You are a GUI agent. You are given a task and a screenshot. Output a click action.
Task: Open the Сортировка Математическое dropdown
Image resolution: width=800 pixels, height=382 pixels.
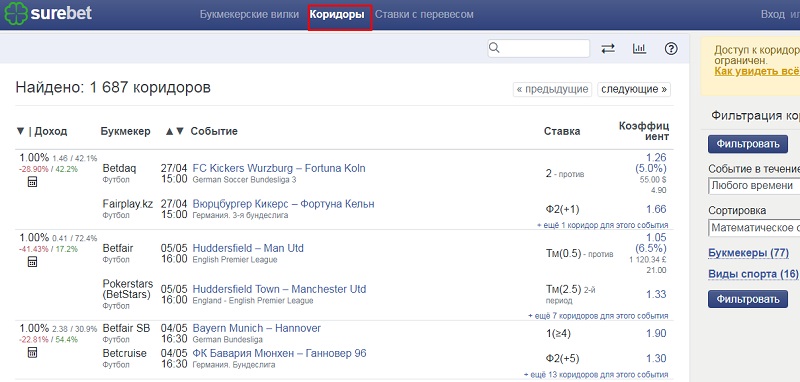pyautogui.click(x=754, y=228)
